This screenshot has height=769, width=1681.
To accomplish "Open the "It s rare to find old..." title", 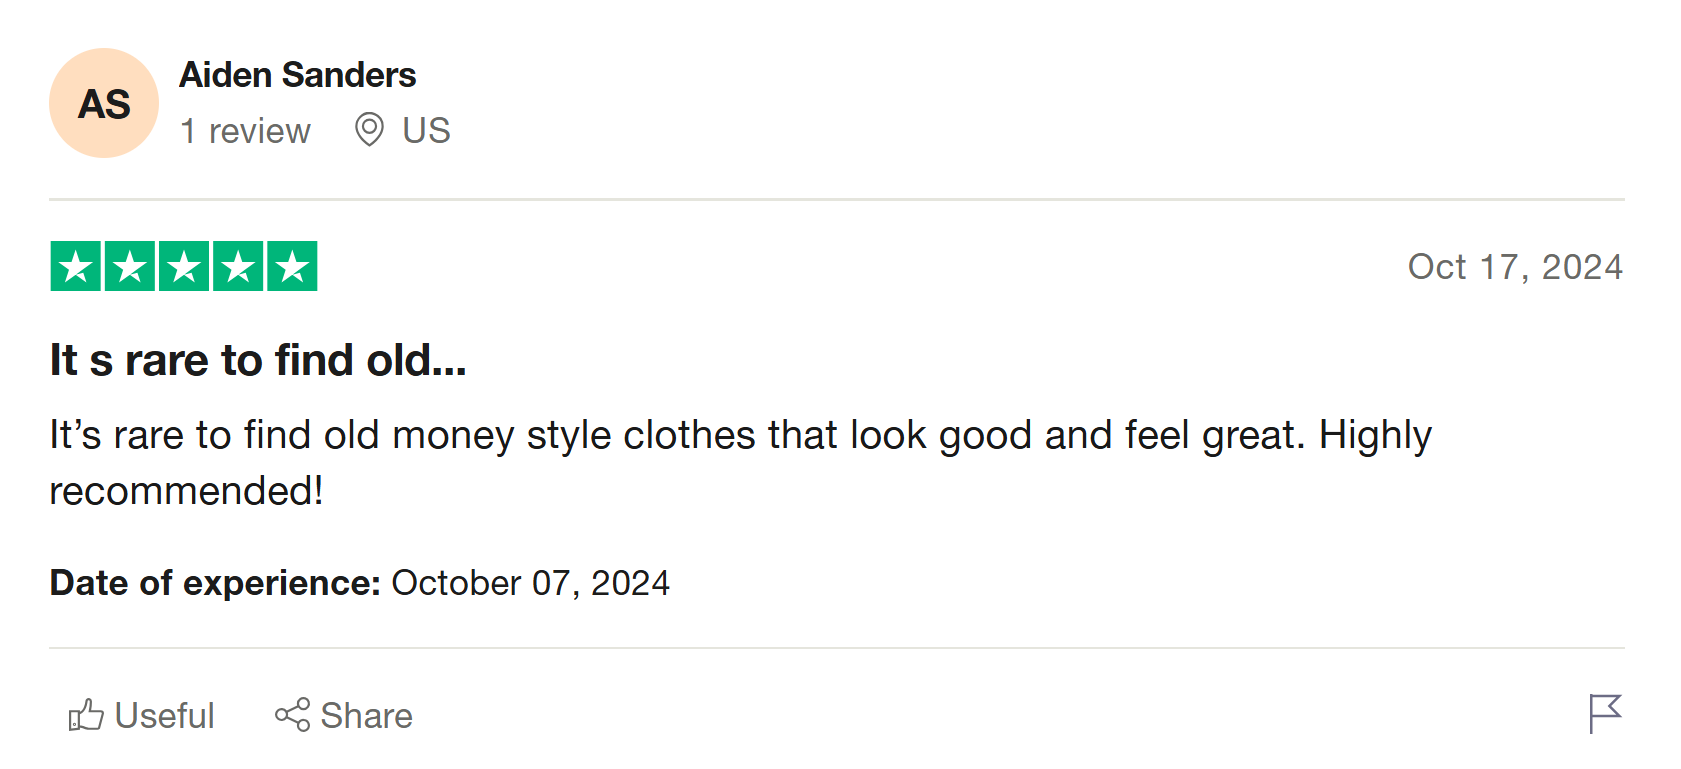I will [258, 360].
